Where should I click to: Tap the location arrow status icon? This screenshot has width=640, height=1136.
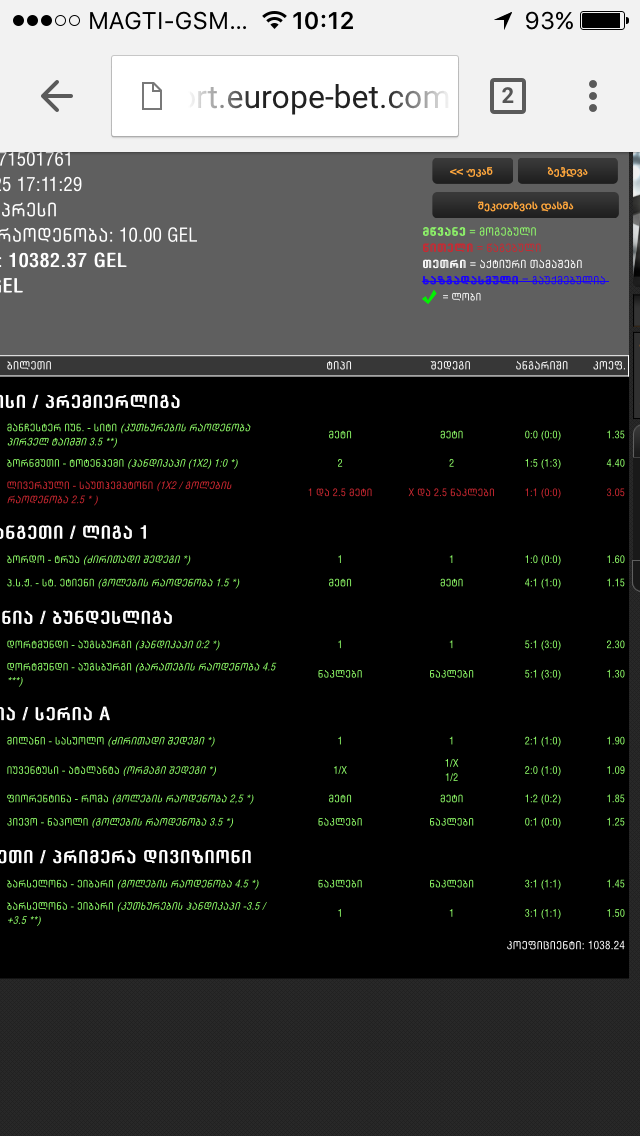coord(504,20)
